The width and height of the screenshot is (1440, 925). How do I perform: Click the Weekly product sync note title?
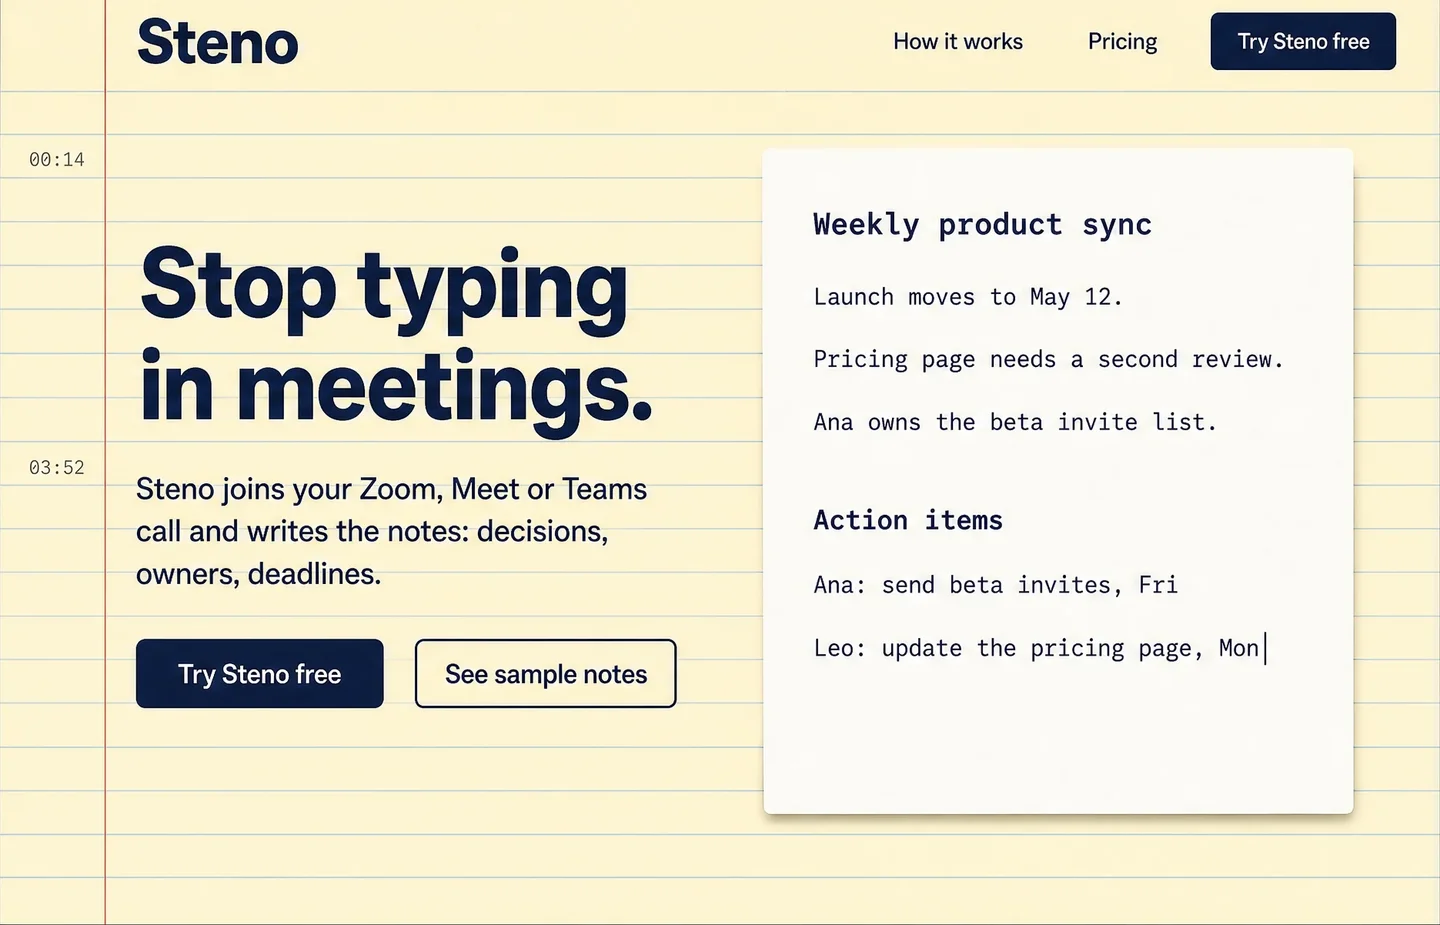[982, 225]
